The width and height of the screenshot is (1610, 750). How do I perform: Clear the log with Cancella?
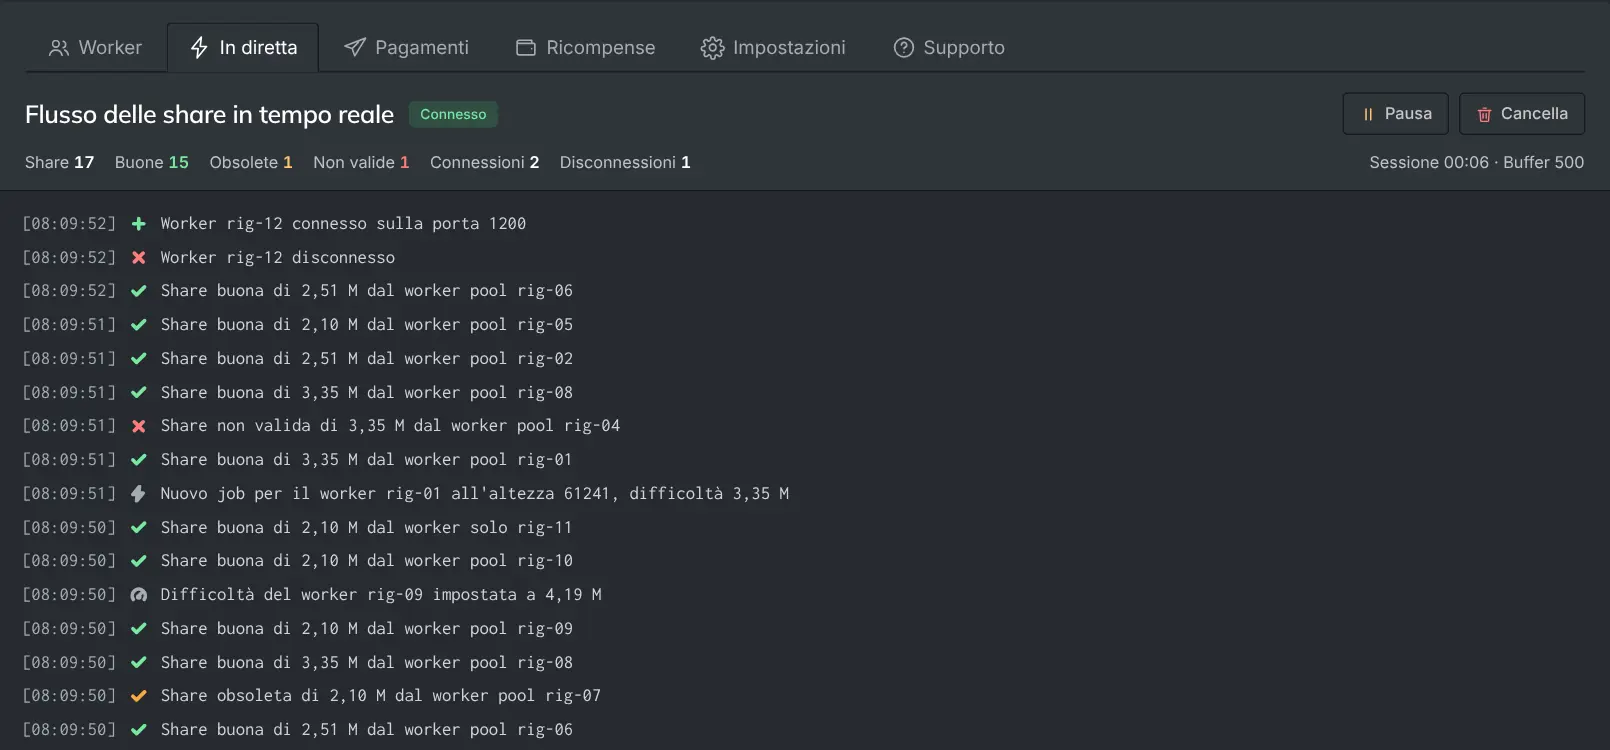click(x=1522, y=114)
